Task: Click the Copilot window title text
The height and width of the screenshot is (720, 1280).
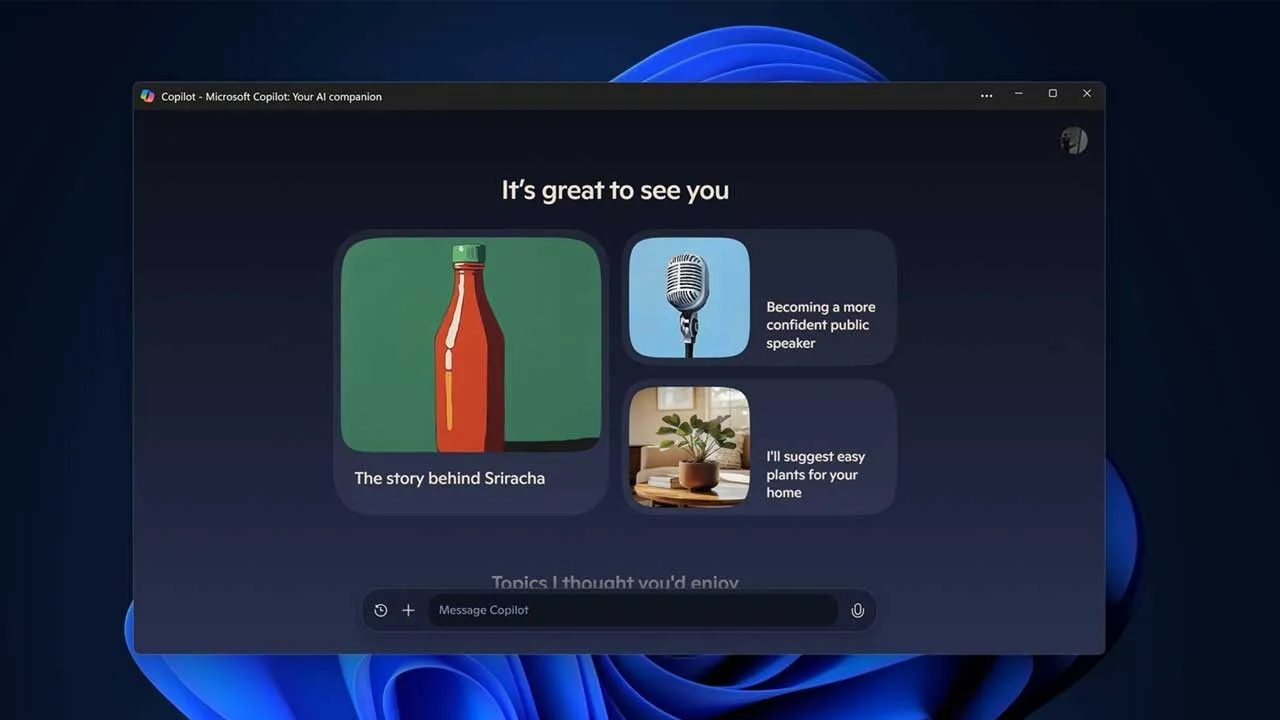Action: coord(272,97)
